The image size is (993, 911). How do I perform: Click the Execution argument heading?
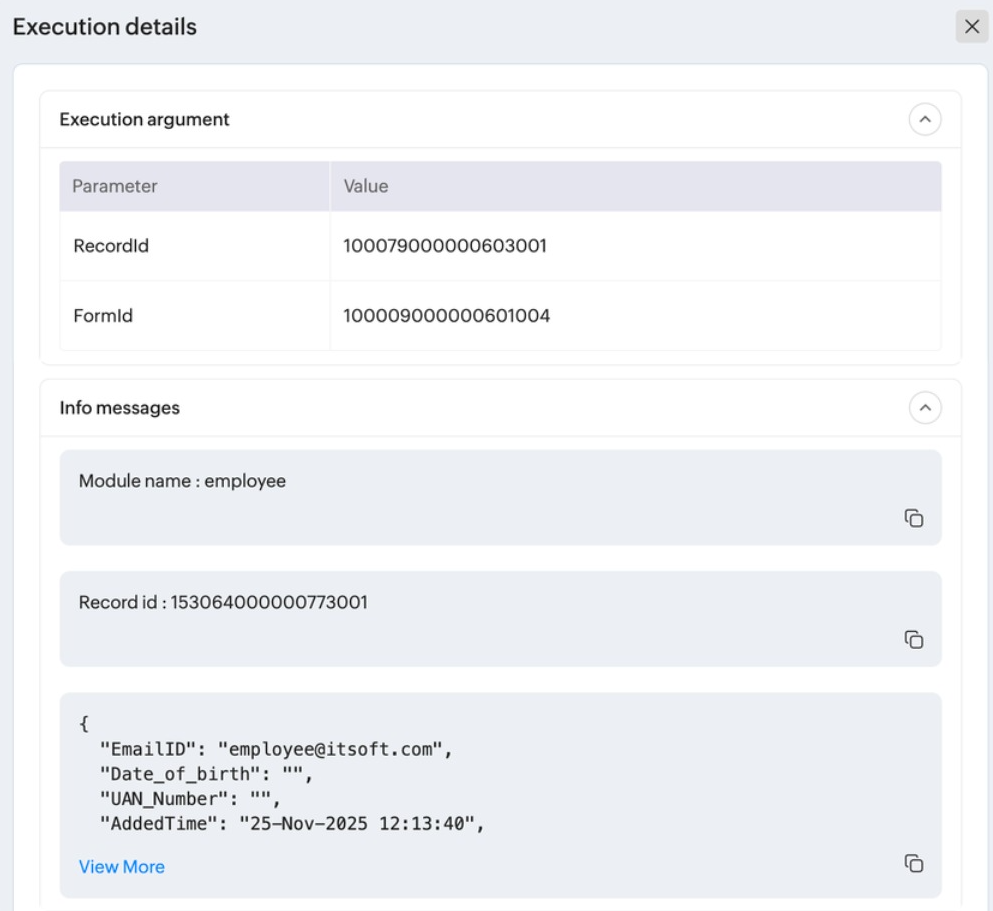tap(145, 120)
